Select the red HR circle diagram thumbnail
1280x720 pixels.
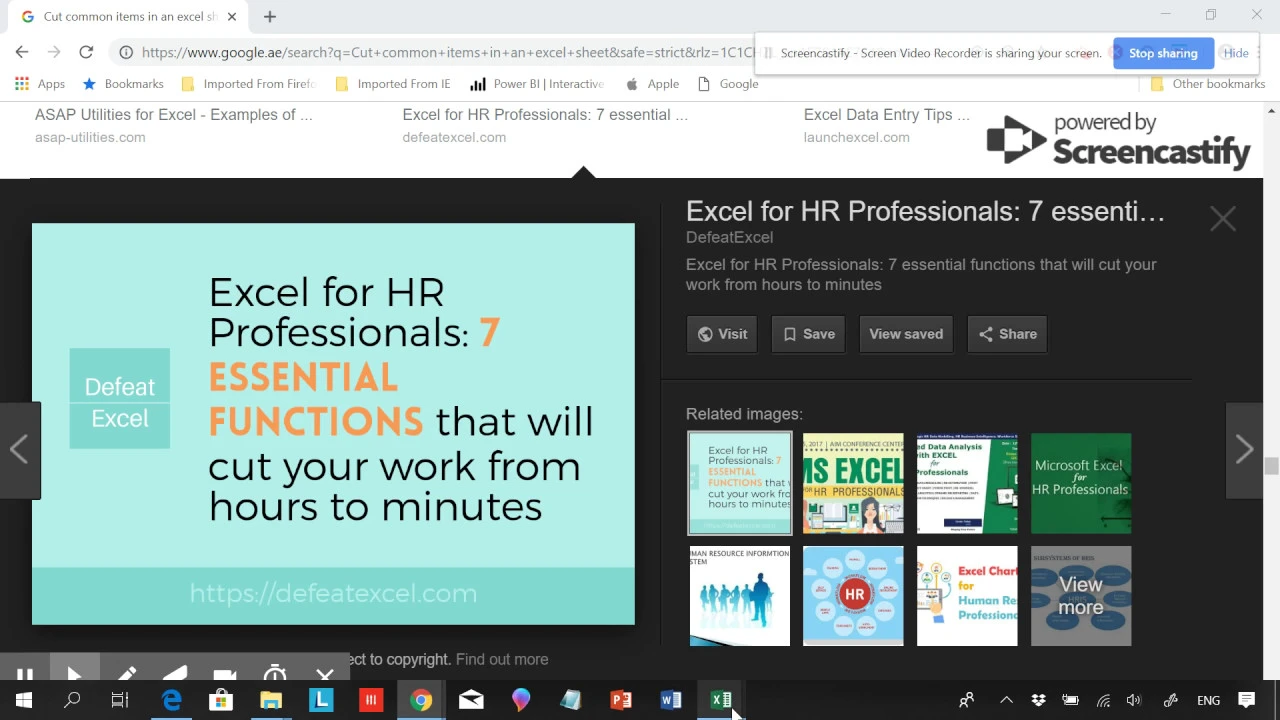pyautogui.click(x=853, y=596)
